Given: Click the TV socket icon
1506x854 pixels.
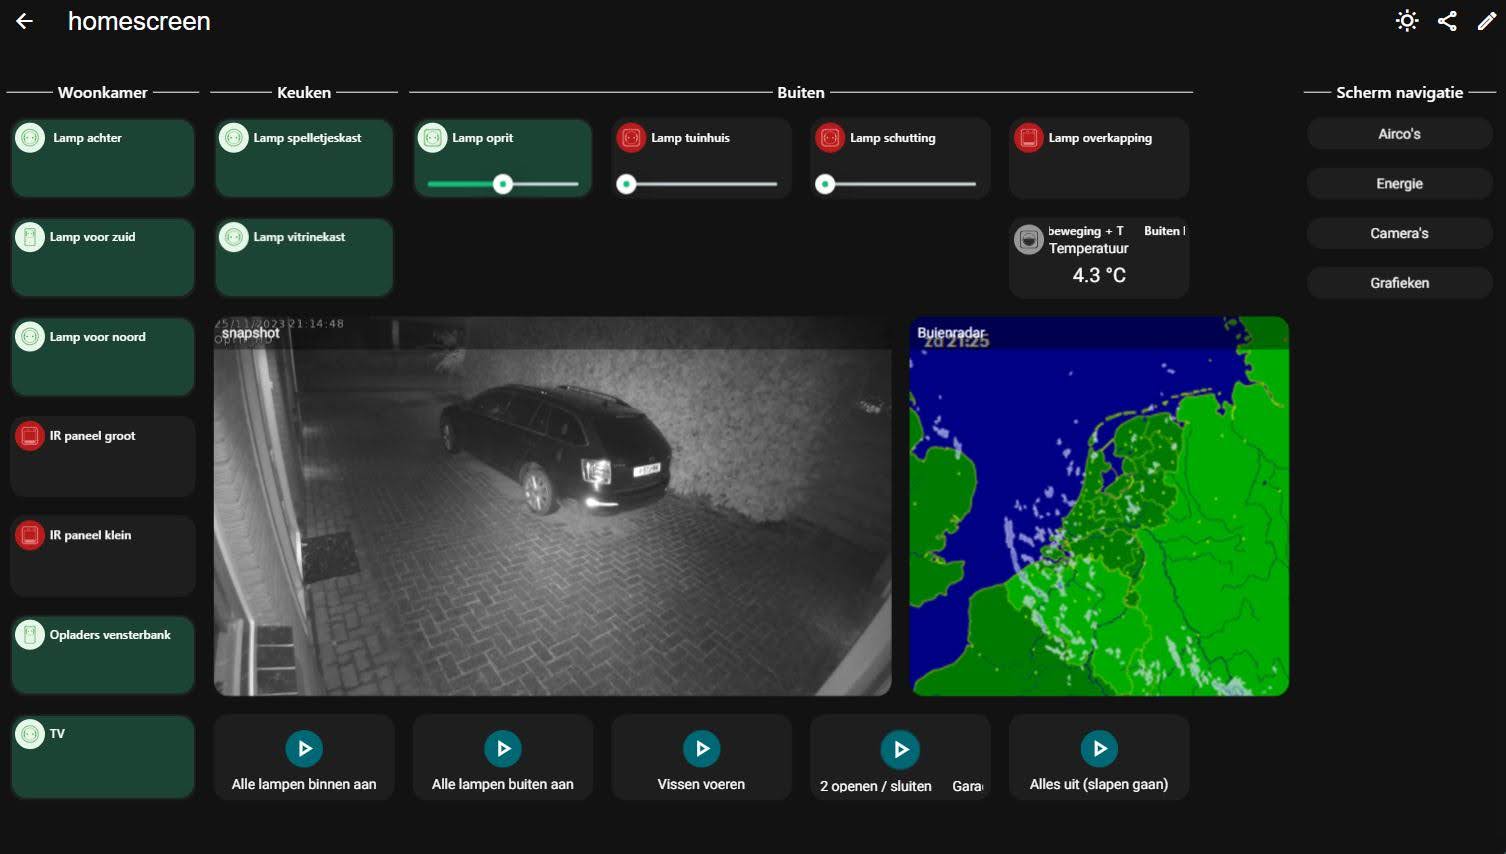Looking at the screenshot, I should (30, 734).
